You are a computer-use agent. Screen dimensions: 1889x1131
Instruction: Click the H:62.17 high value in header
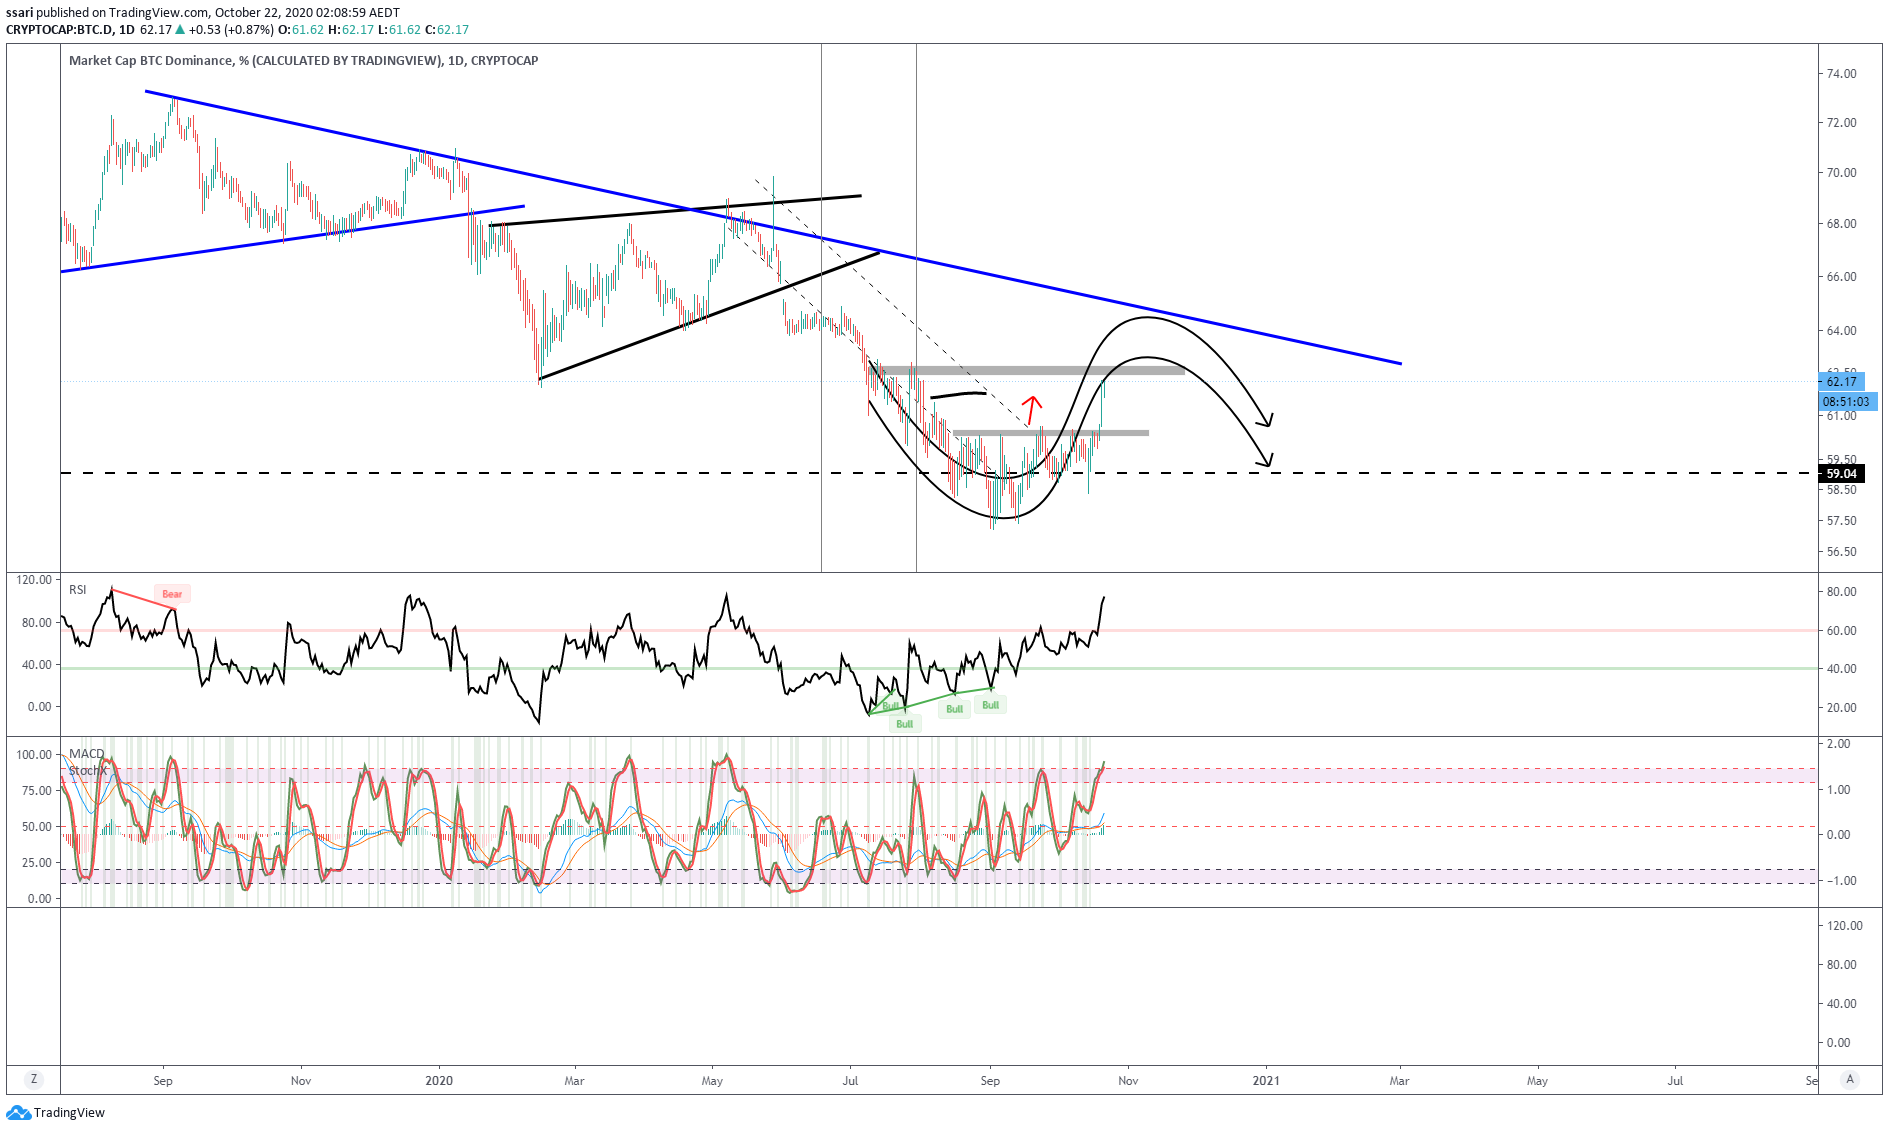pos(351,29)
